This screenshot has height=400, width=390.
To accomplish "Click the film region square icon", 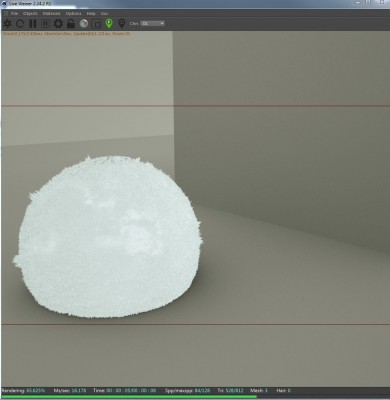I will (x=96, y=24).
